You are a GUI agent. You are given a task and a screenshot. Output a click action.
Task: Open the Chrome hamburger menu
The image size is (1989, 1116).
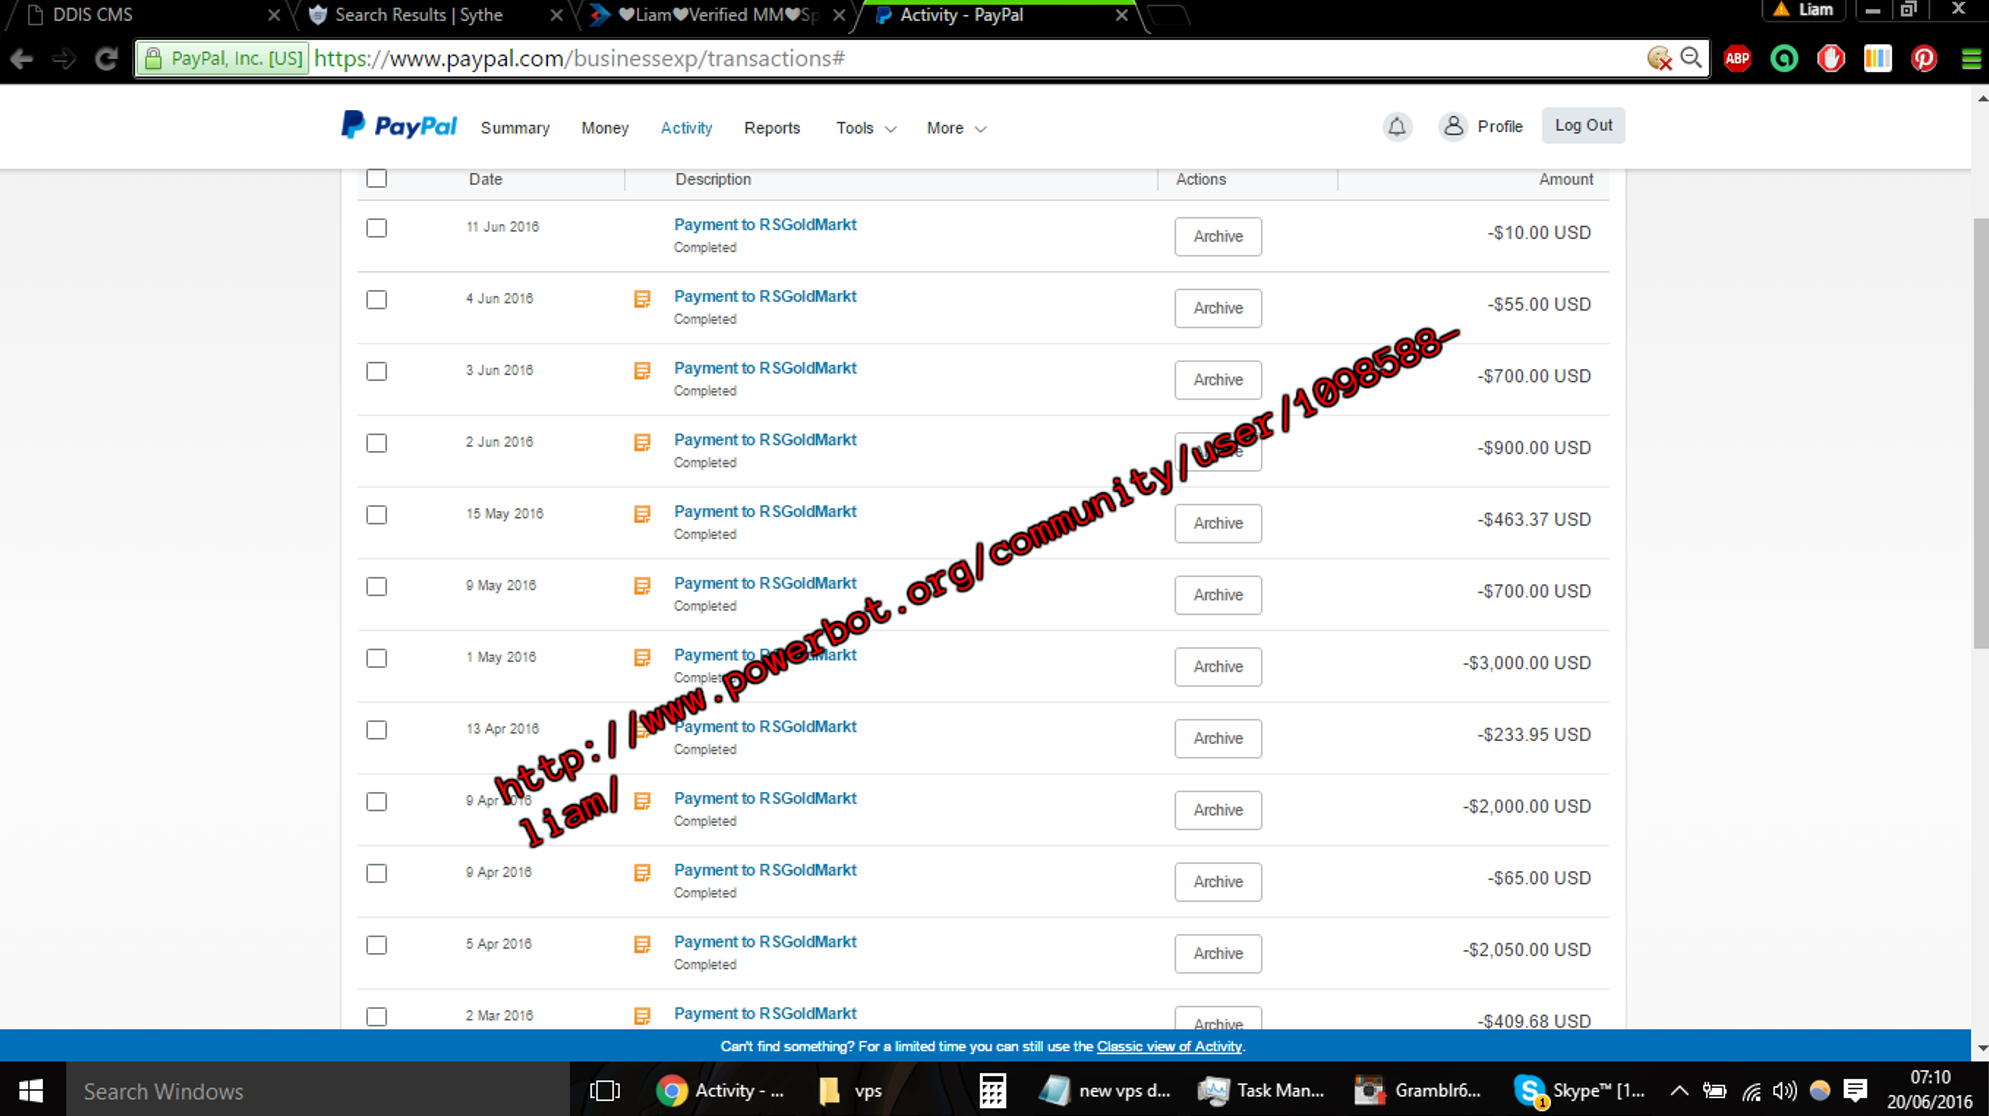tap(1971, 59)
